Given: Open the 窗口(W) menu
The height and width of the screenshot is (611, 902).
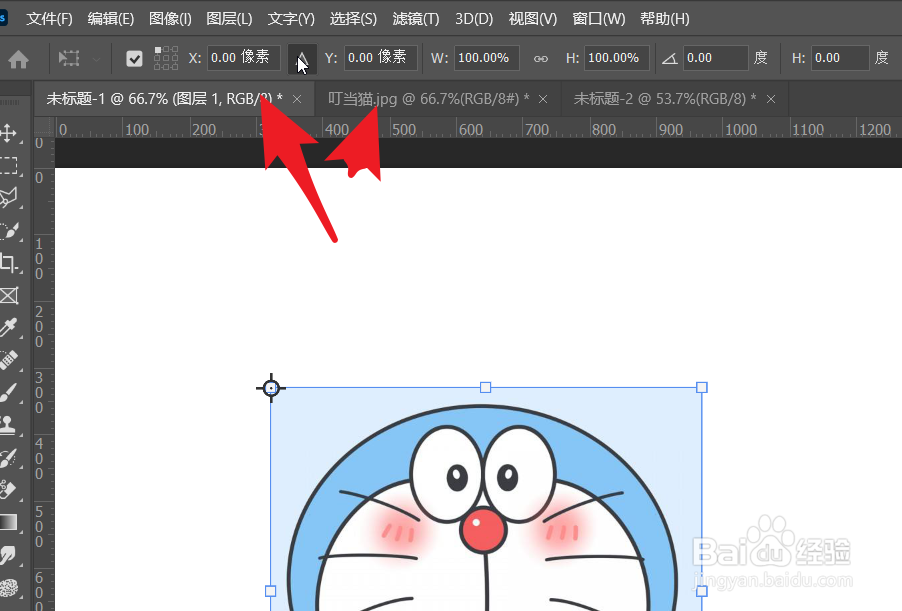Looking at the screenshot, I should pyautogui.click(x=598, y=19).
